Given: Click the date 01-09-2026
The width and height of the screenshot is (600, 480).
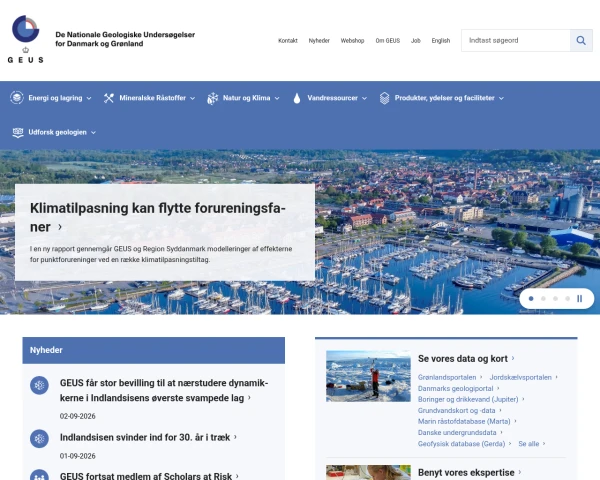Looking at the screenshot, I should (78, 456).
